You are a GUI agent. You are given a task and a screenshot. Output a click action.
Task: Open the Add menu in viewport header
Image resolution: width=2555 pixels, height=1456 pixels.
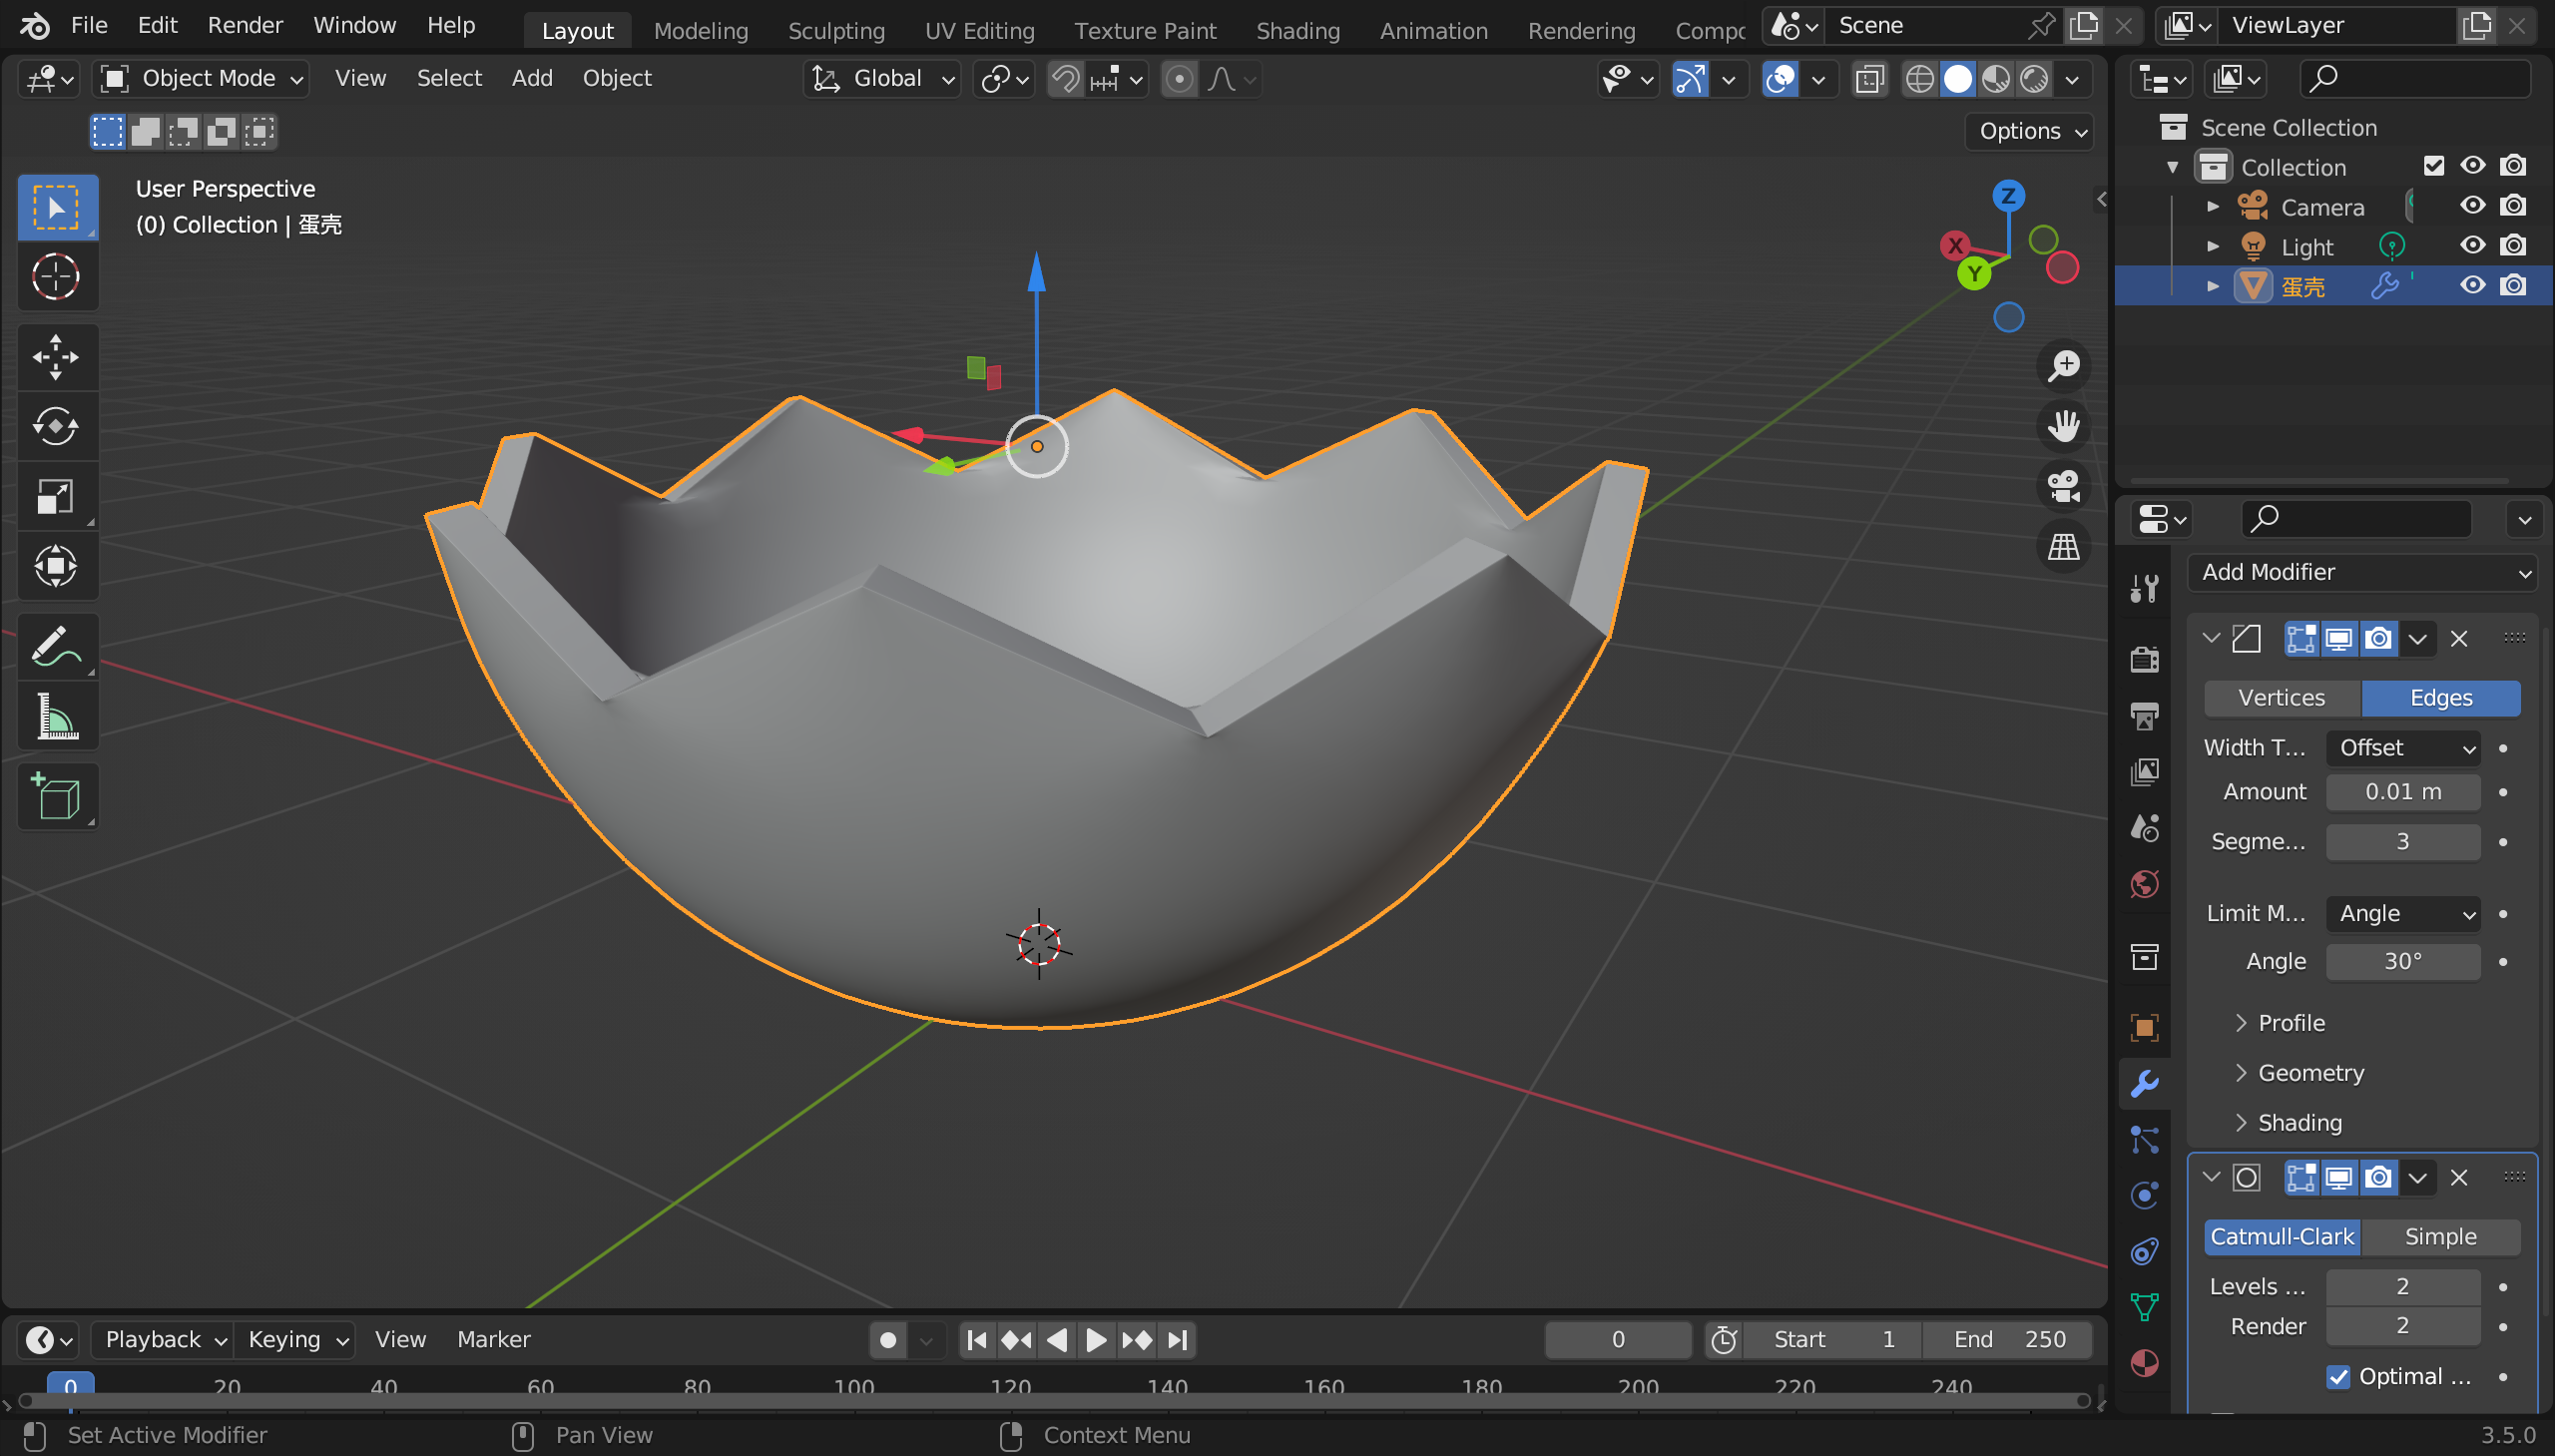(x=532, y=78)
